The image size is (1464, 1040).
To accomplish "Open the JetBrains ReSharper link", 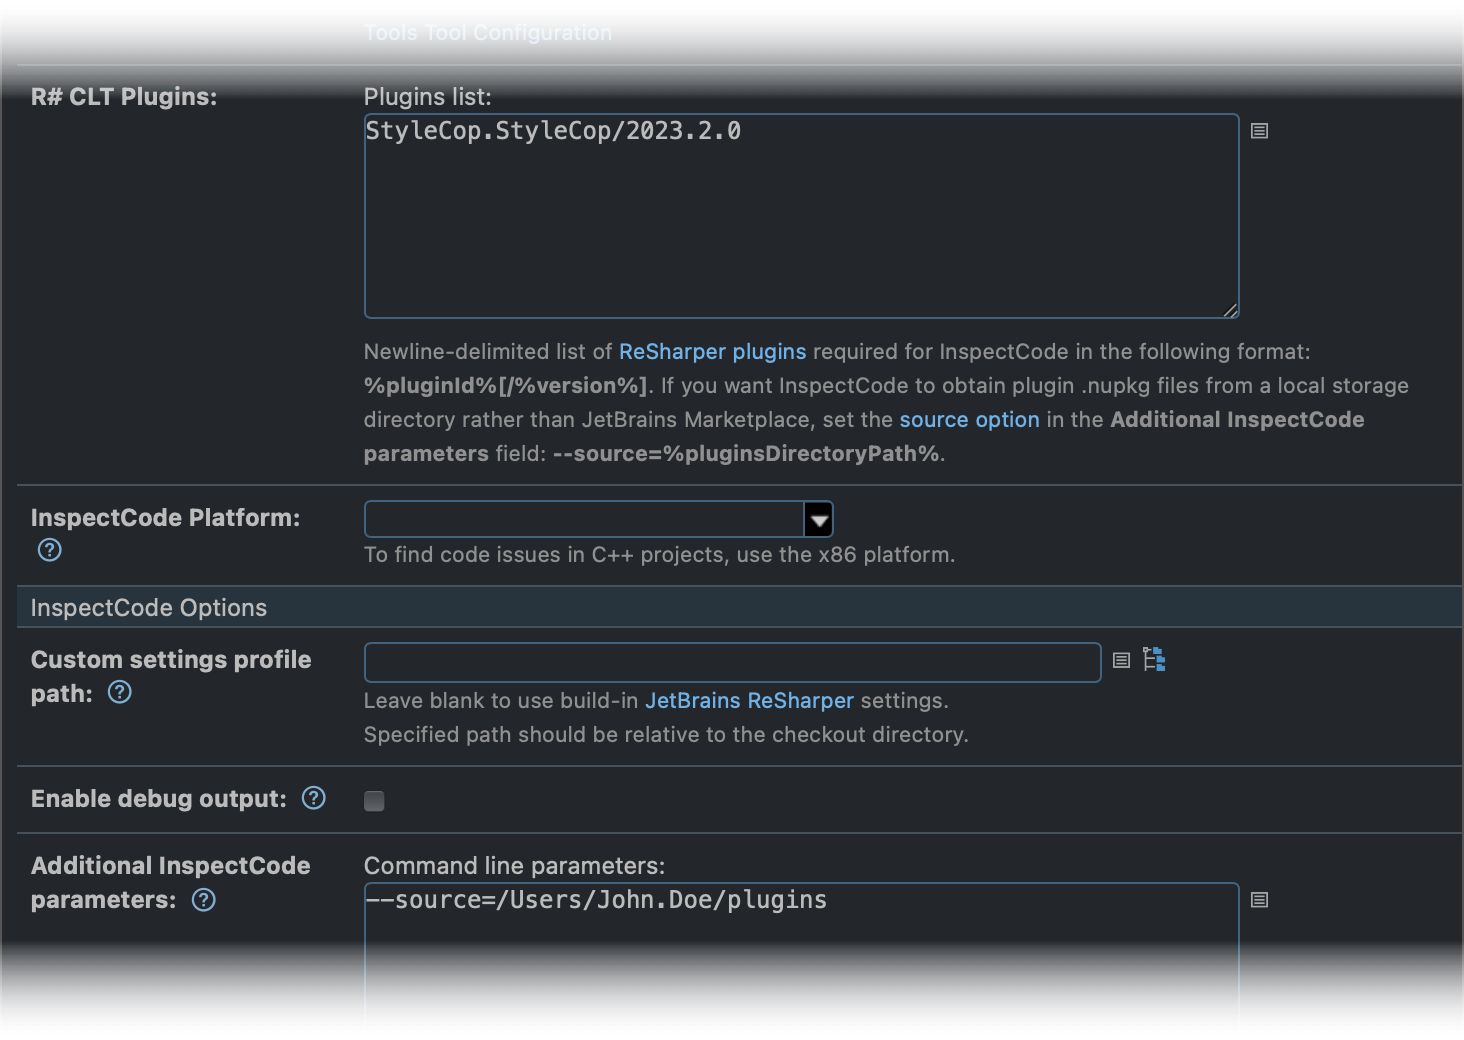I will [x=749, y=700].
